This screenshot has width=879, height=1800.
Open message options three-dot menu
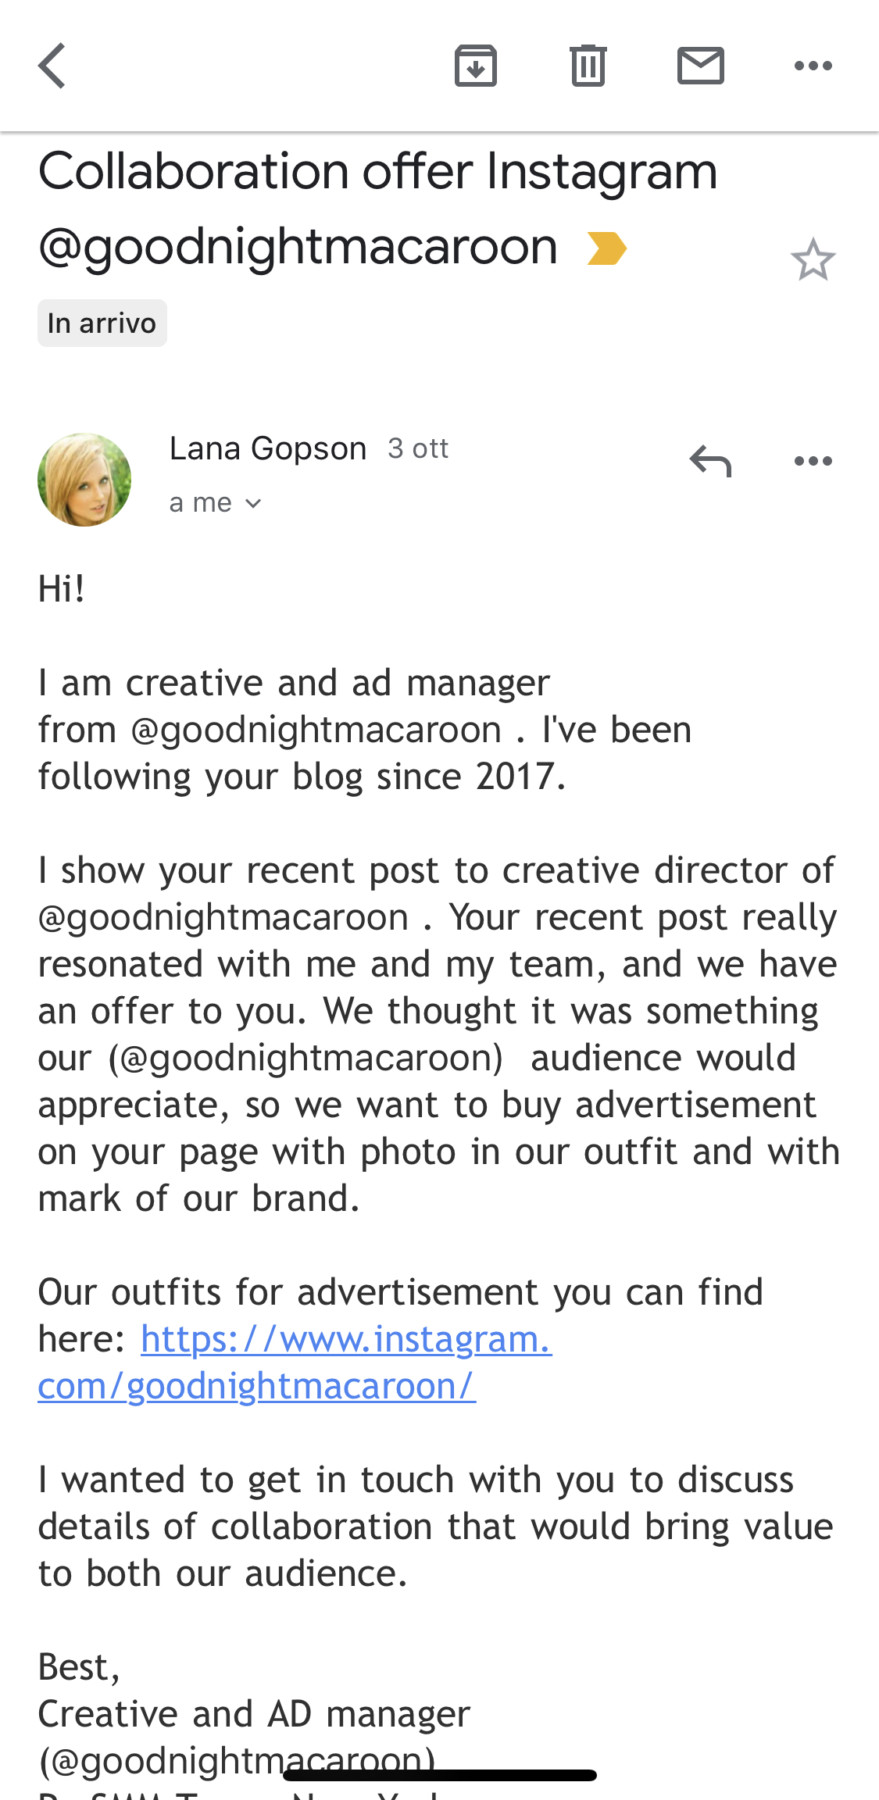(812, 461)
